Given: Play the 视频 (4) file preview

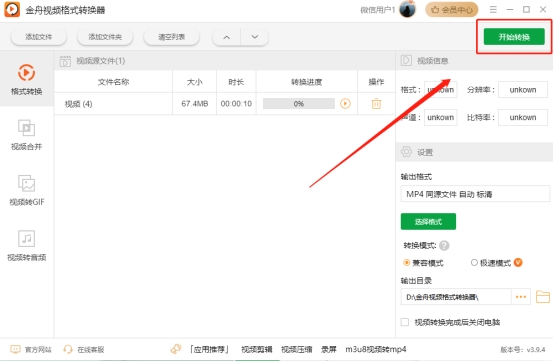Looking at the screenshot, I should [x=345, y=103].
